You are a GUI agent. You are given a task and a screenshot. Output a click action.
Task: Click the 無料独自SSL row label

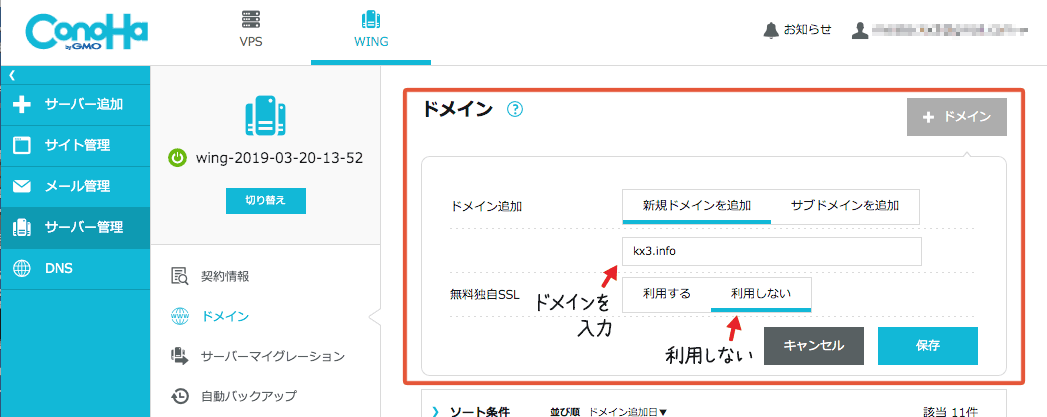[485, 294]
